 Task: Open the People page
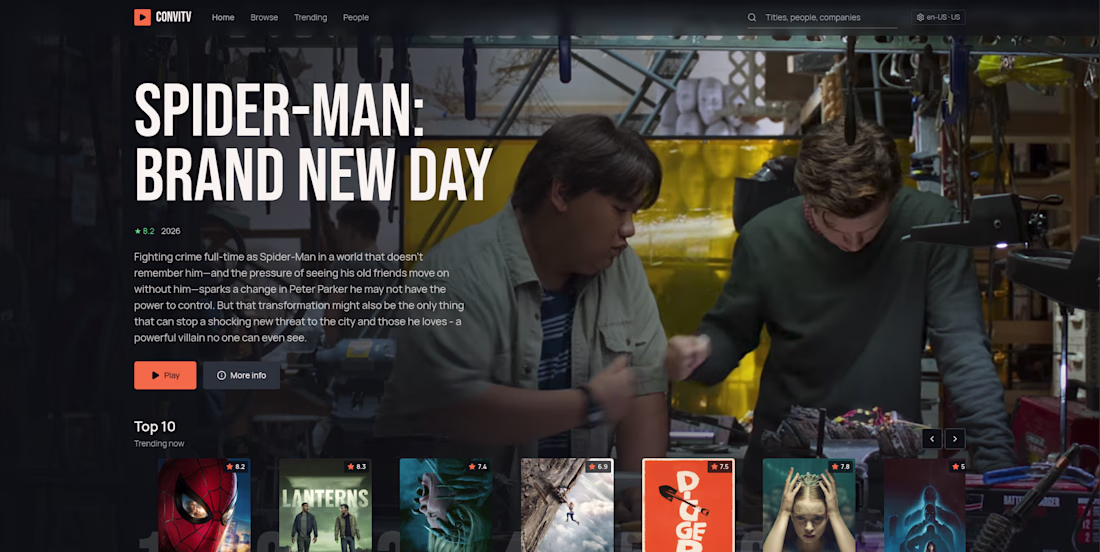pos(356,18)
